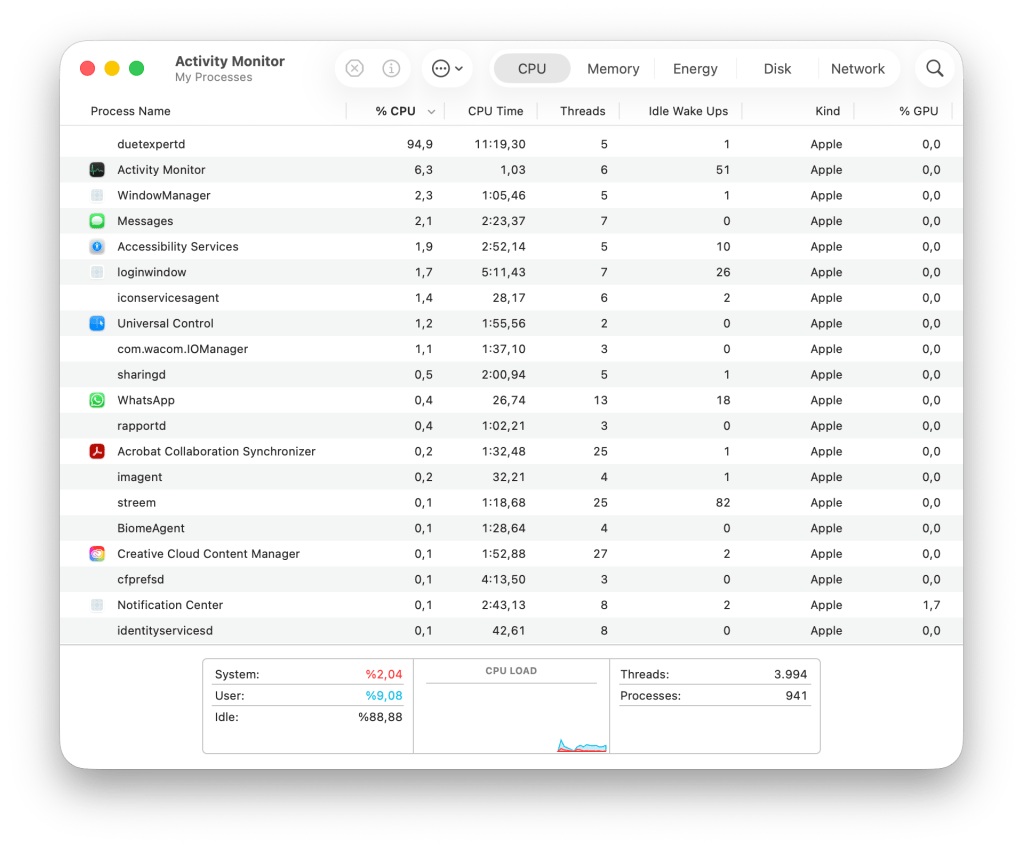Switch to the Energy tab
The width and height of the screenshot is (1023, 848).
(x=695, y=69)
